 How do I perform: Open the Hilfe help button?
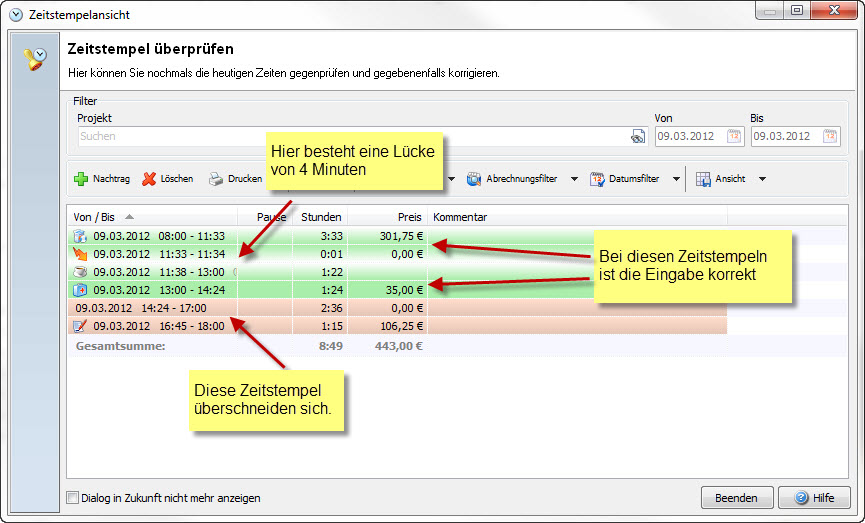(813, 498)
